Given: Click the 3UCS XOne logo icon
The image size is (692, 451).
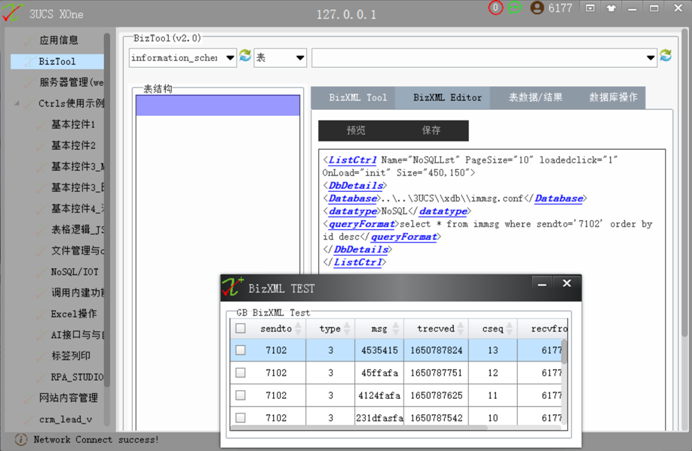Looking at the screenshot, I should 11,12.
